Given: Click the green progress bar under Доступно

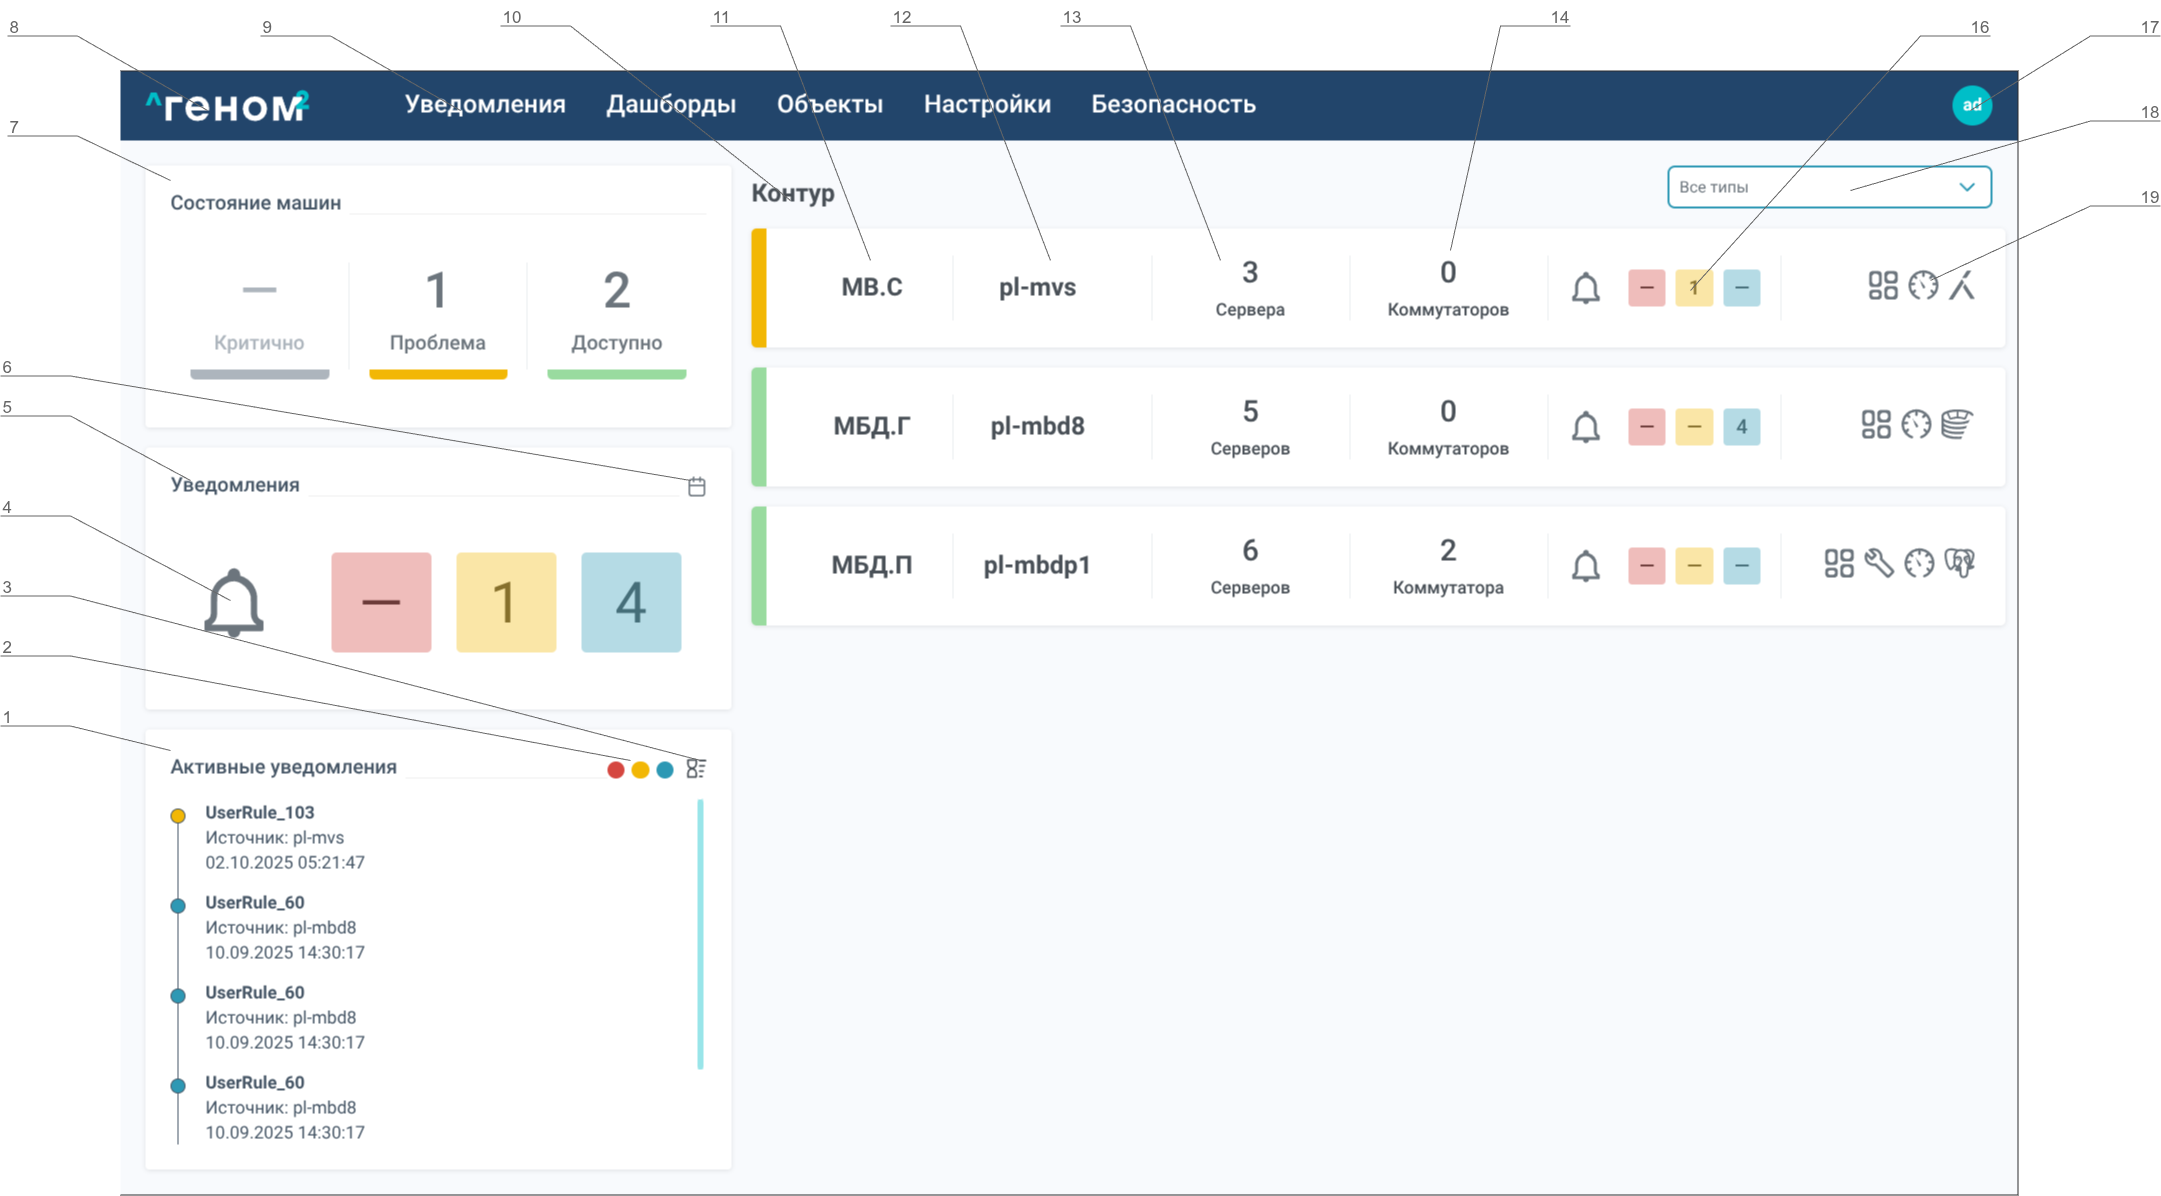Looking at the screenshot, I should coord(617,375).
